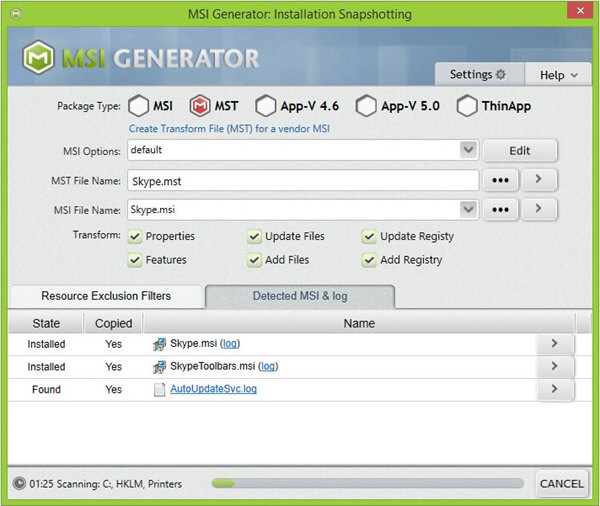
Task: Browse for MSI file with ellipsis button
Action: click(x=501, y=209)
